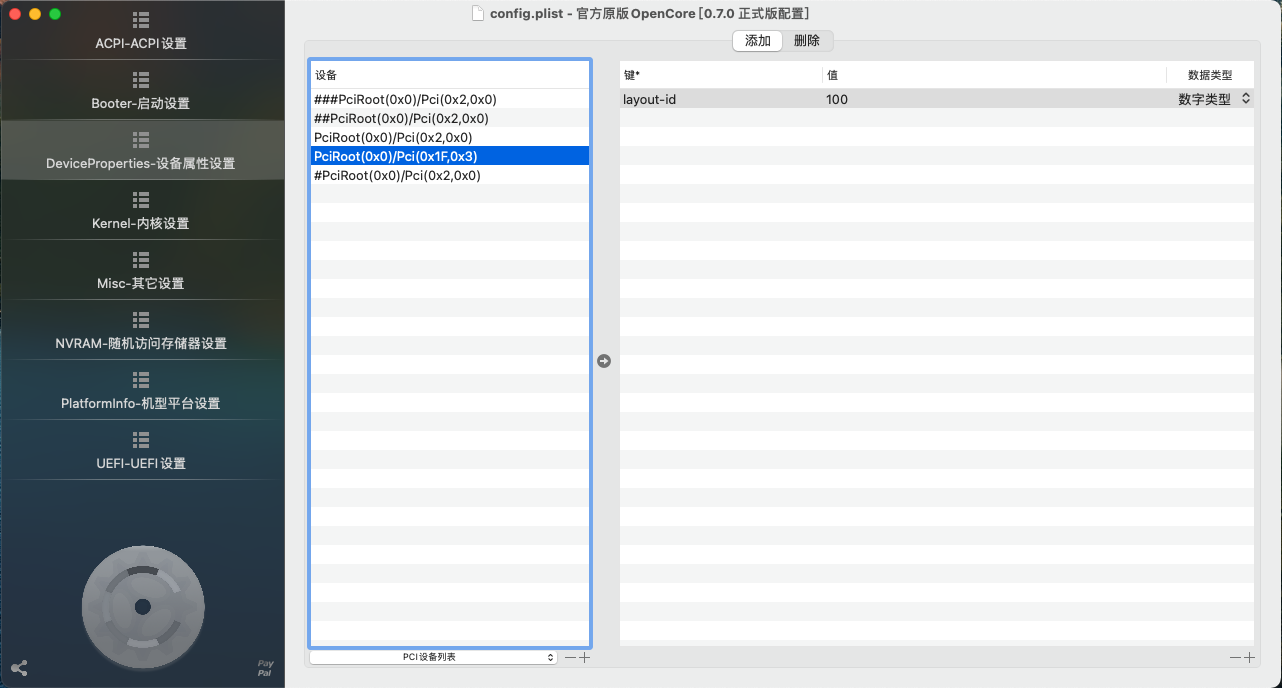Screen dimensions: 1282x688
Task: Select device PciRoot(0x0)/Pci(0x1F,0x3)
Action: [449, 156]
